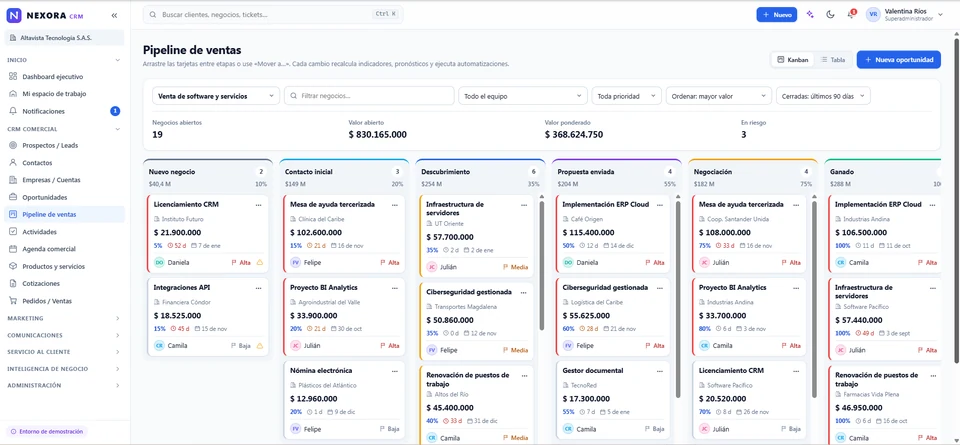This screenshot has width=960, height=445.
Task: Open the notifications bell in the header
Action: [x=850, y=15]
